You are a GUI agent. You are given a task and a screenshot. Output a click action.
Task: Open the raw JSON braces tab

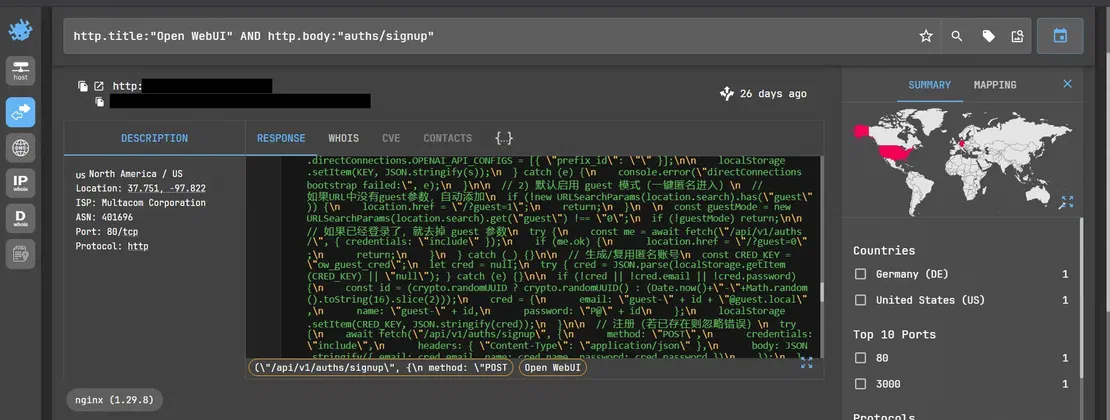point(504,138)
